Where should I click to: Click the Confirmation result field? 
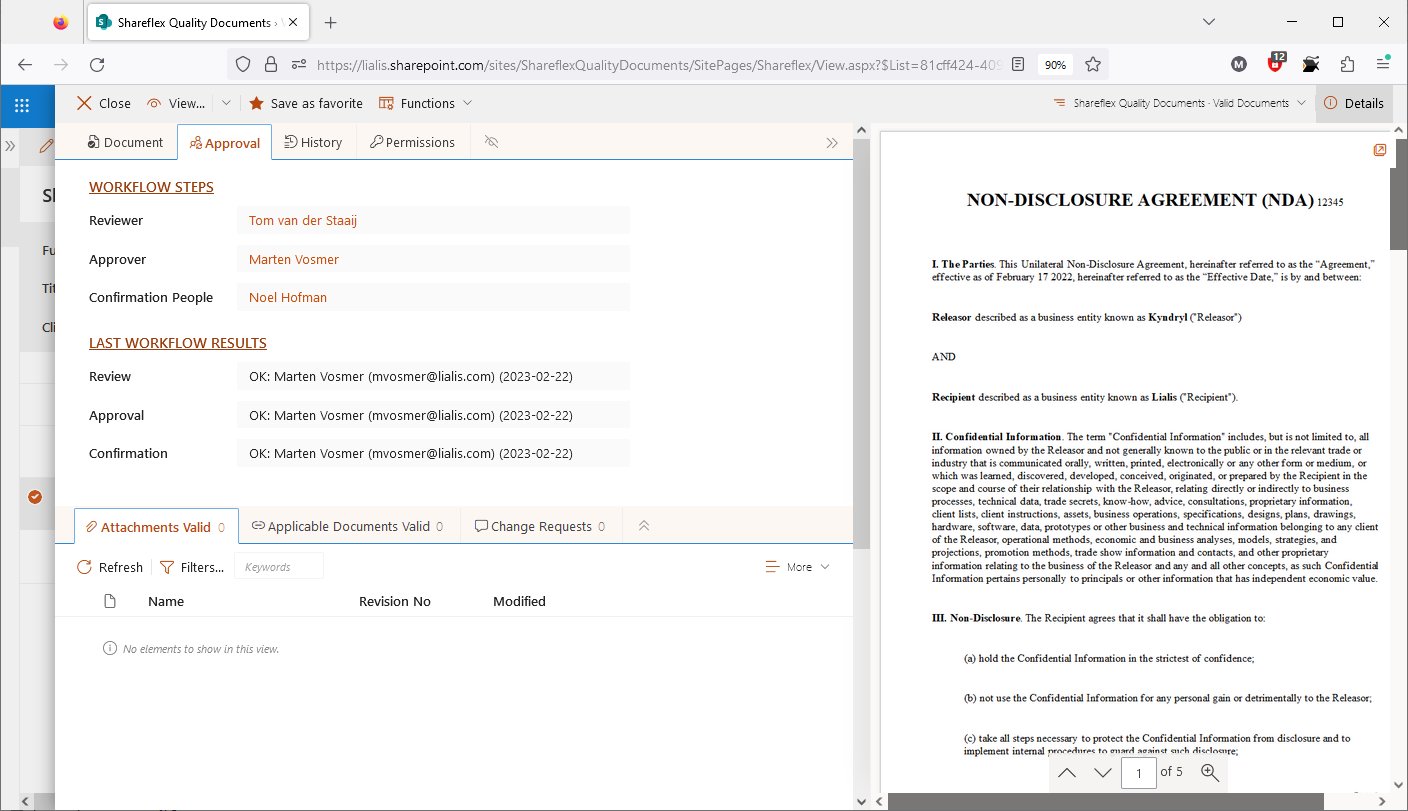(x=433, y=453)
